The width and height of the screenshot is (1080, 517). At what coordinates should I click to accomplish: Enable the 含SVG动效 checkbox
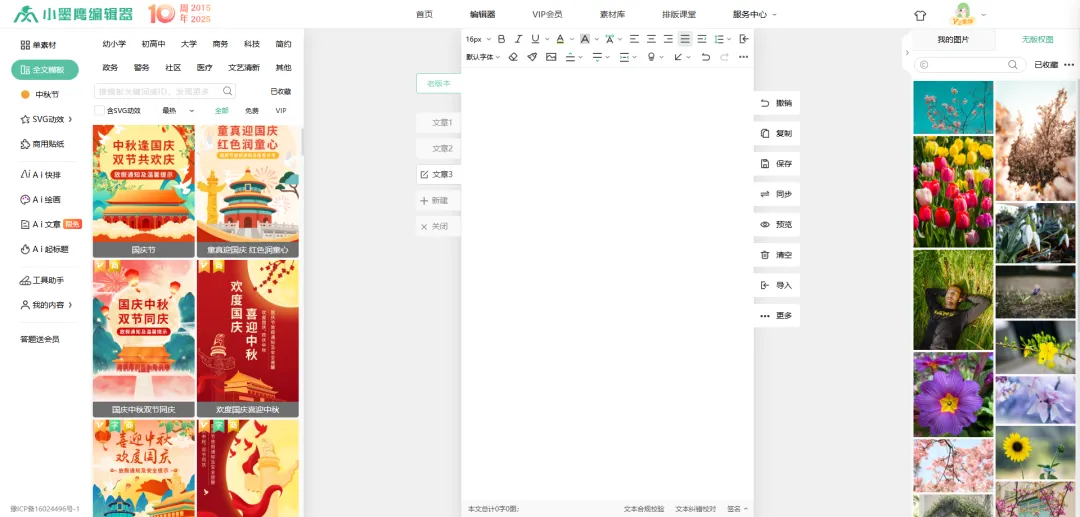click(x=99, y=111)
